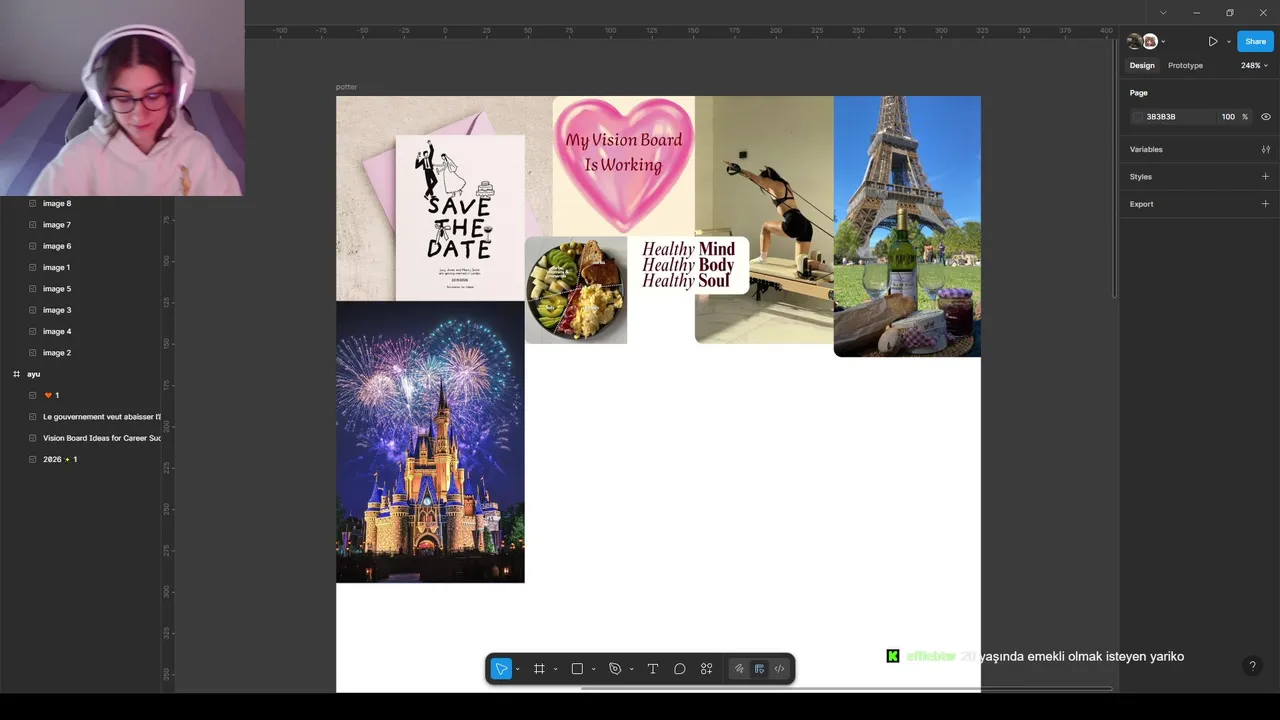Viewport: 1280px width, 720px height.
Task: Switch to Design mode in toolbar
Action: pos(759,669)
